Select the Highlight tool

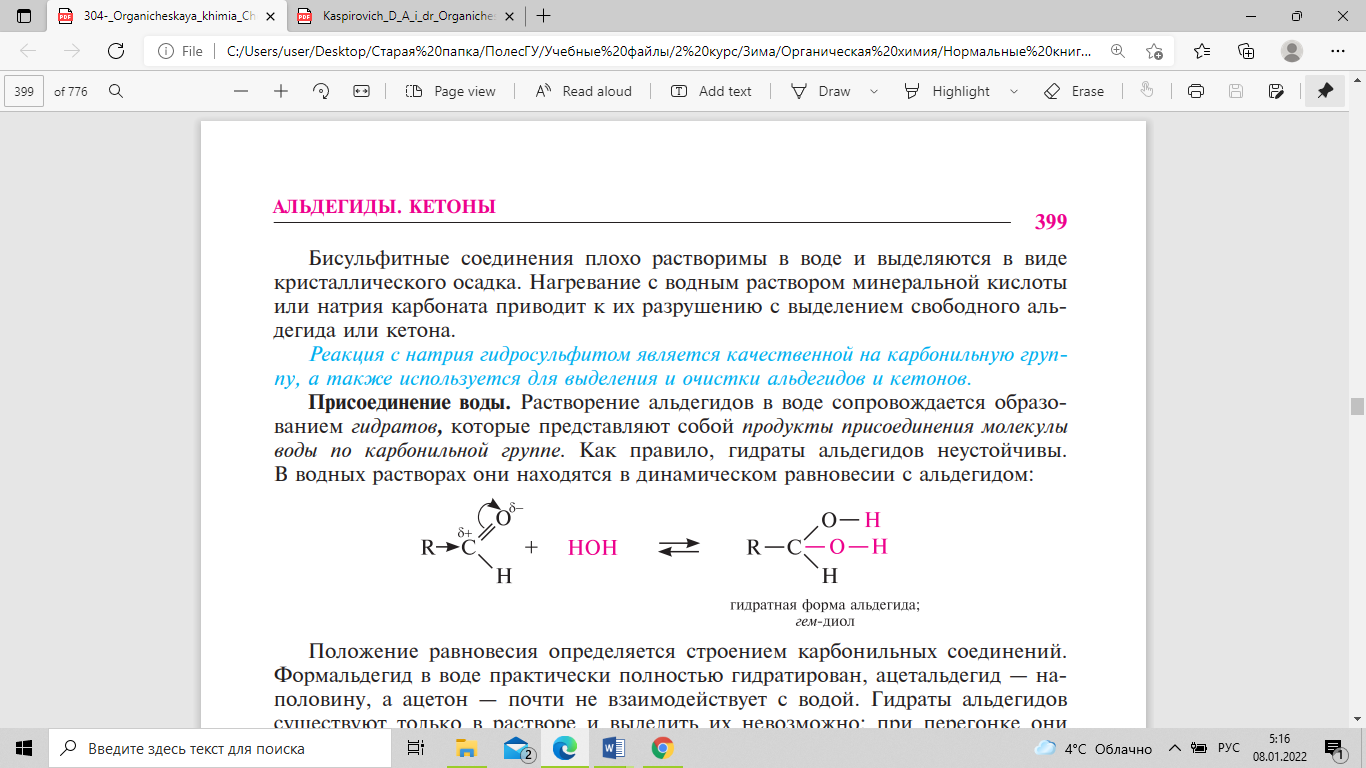coord(947,91)
